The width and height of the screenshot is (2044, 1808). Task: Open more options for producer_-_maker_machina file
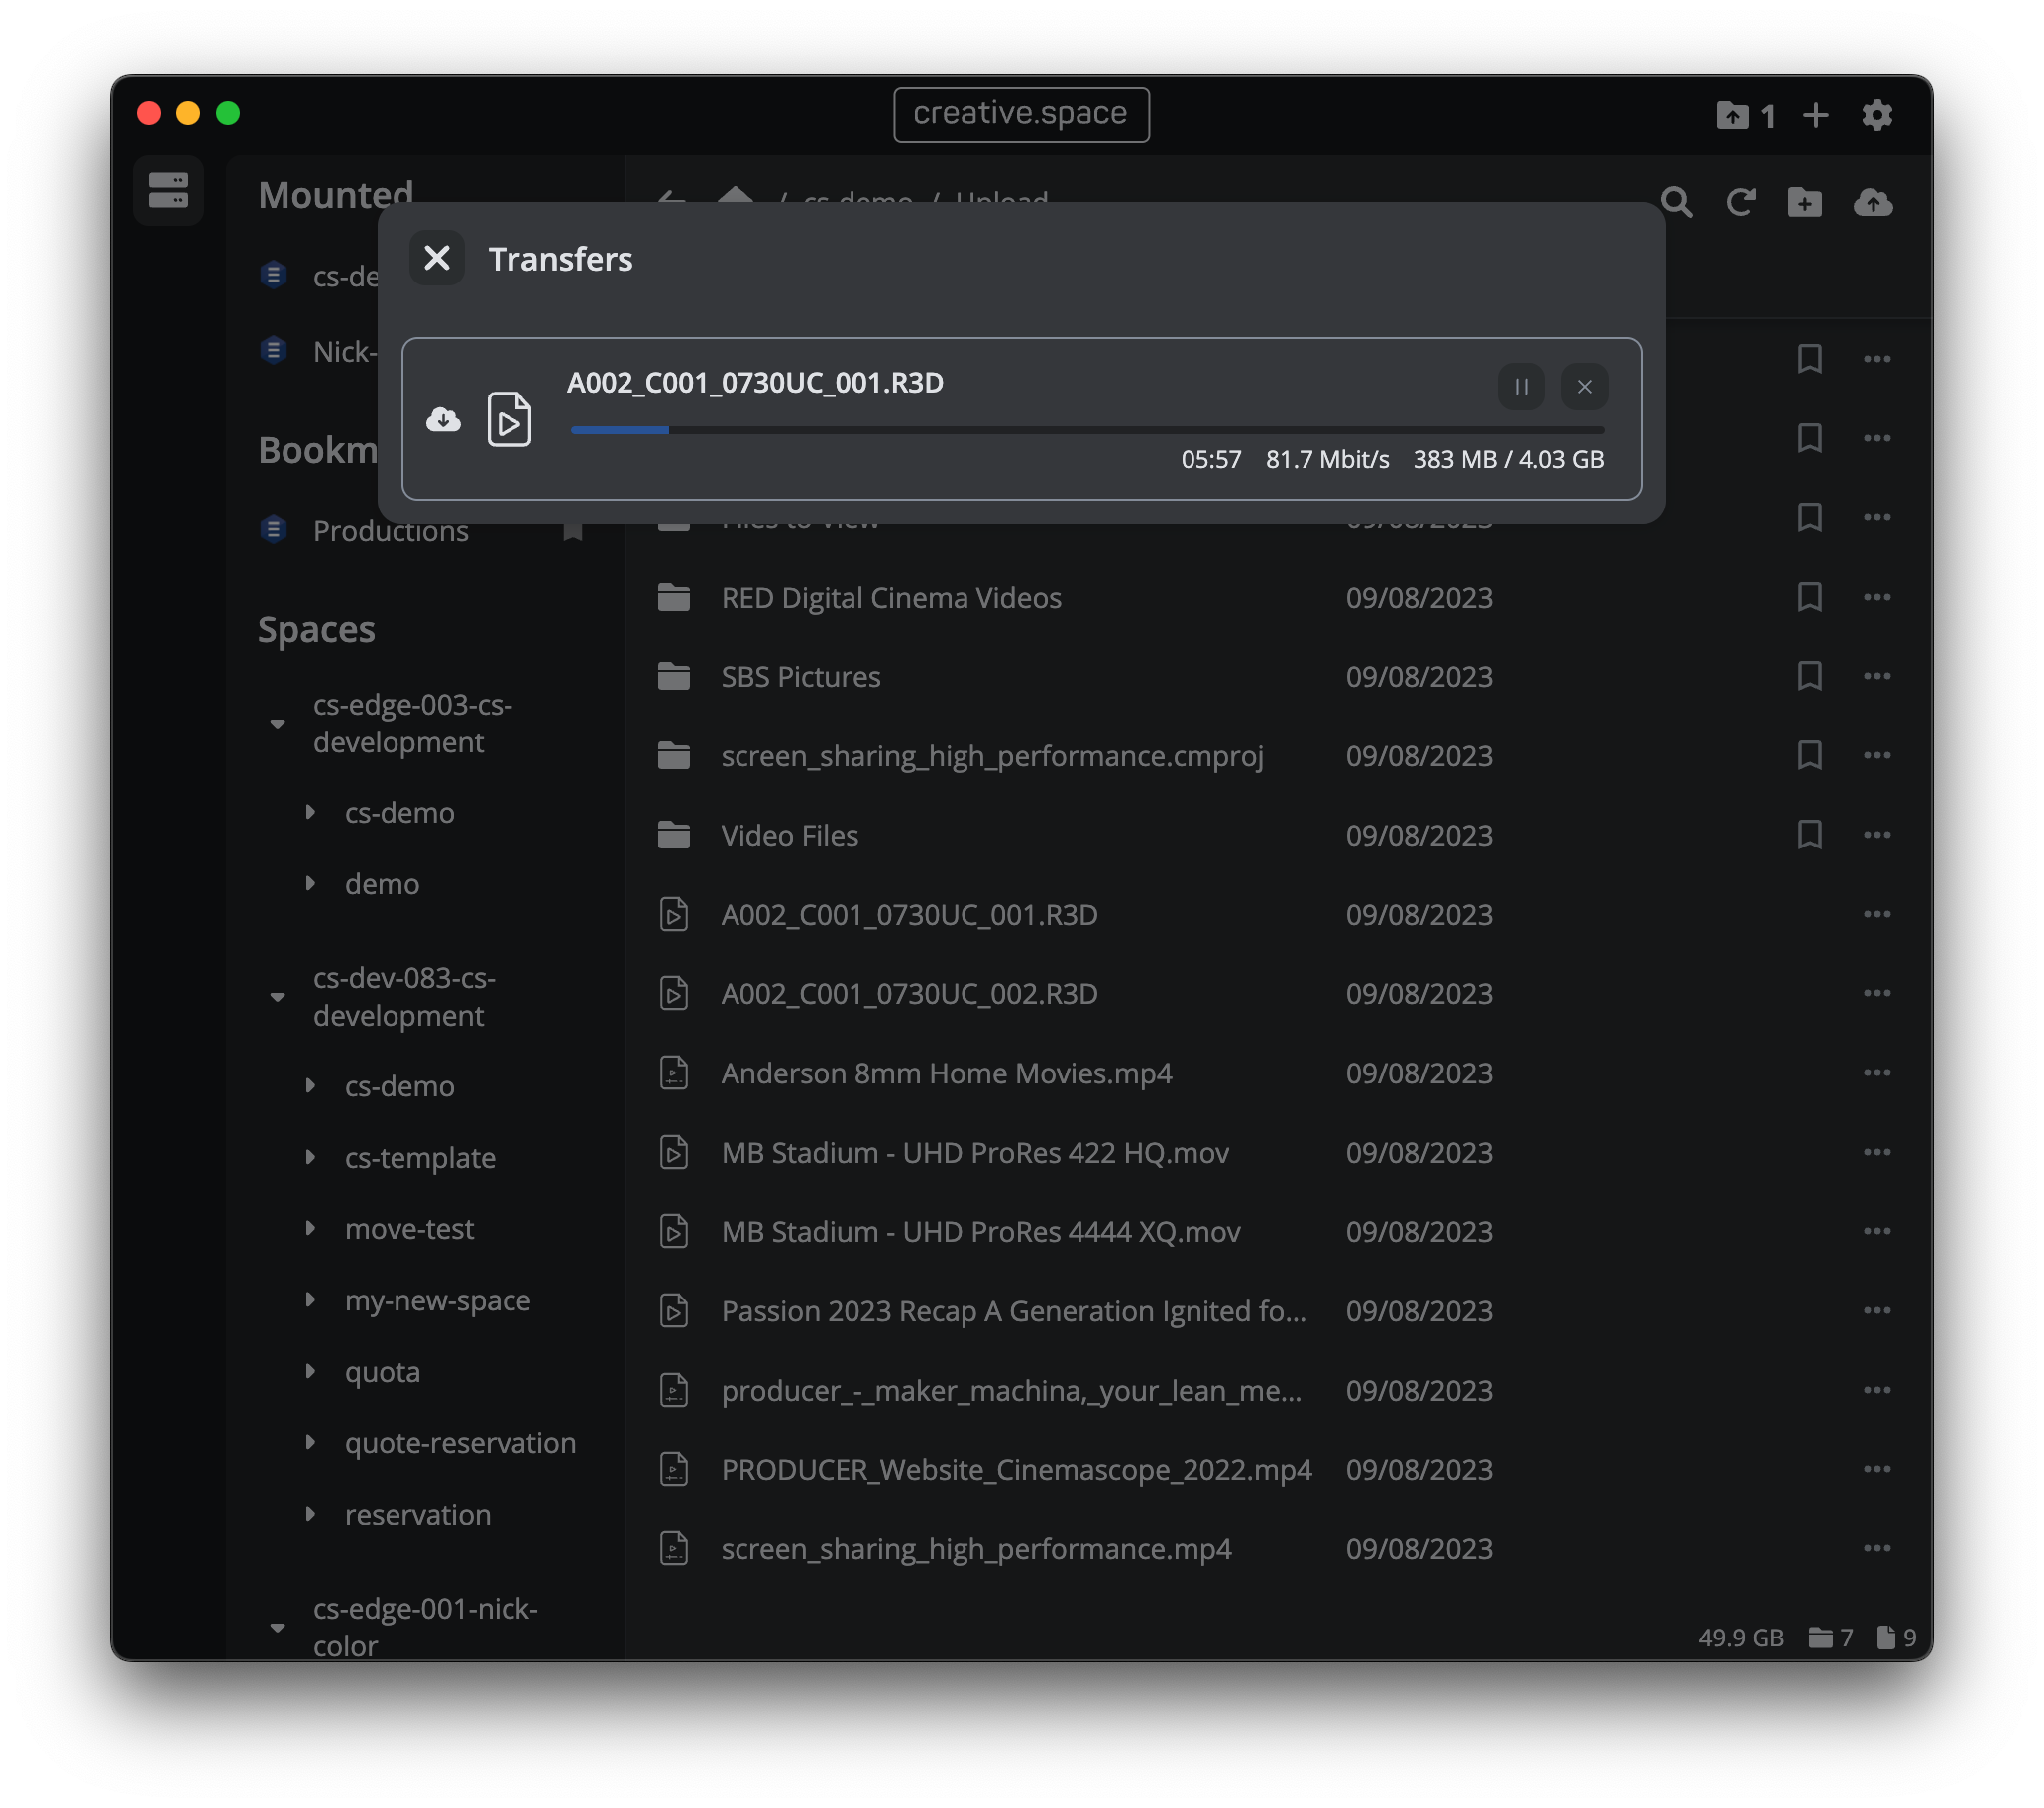(x=1877, y=1390)
